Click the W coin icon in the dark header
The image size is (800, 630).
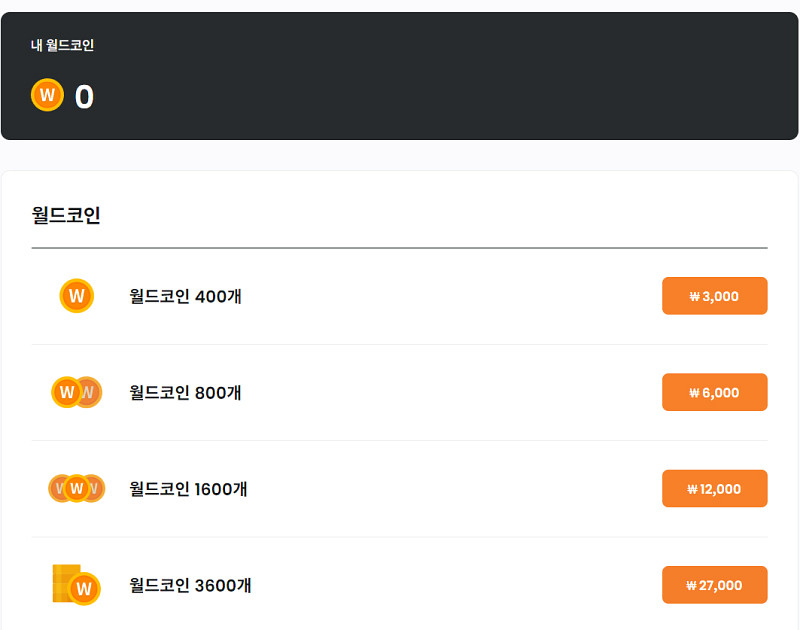[x=47, y=96]
